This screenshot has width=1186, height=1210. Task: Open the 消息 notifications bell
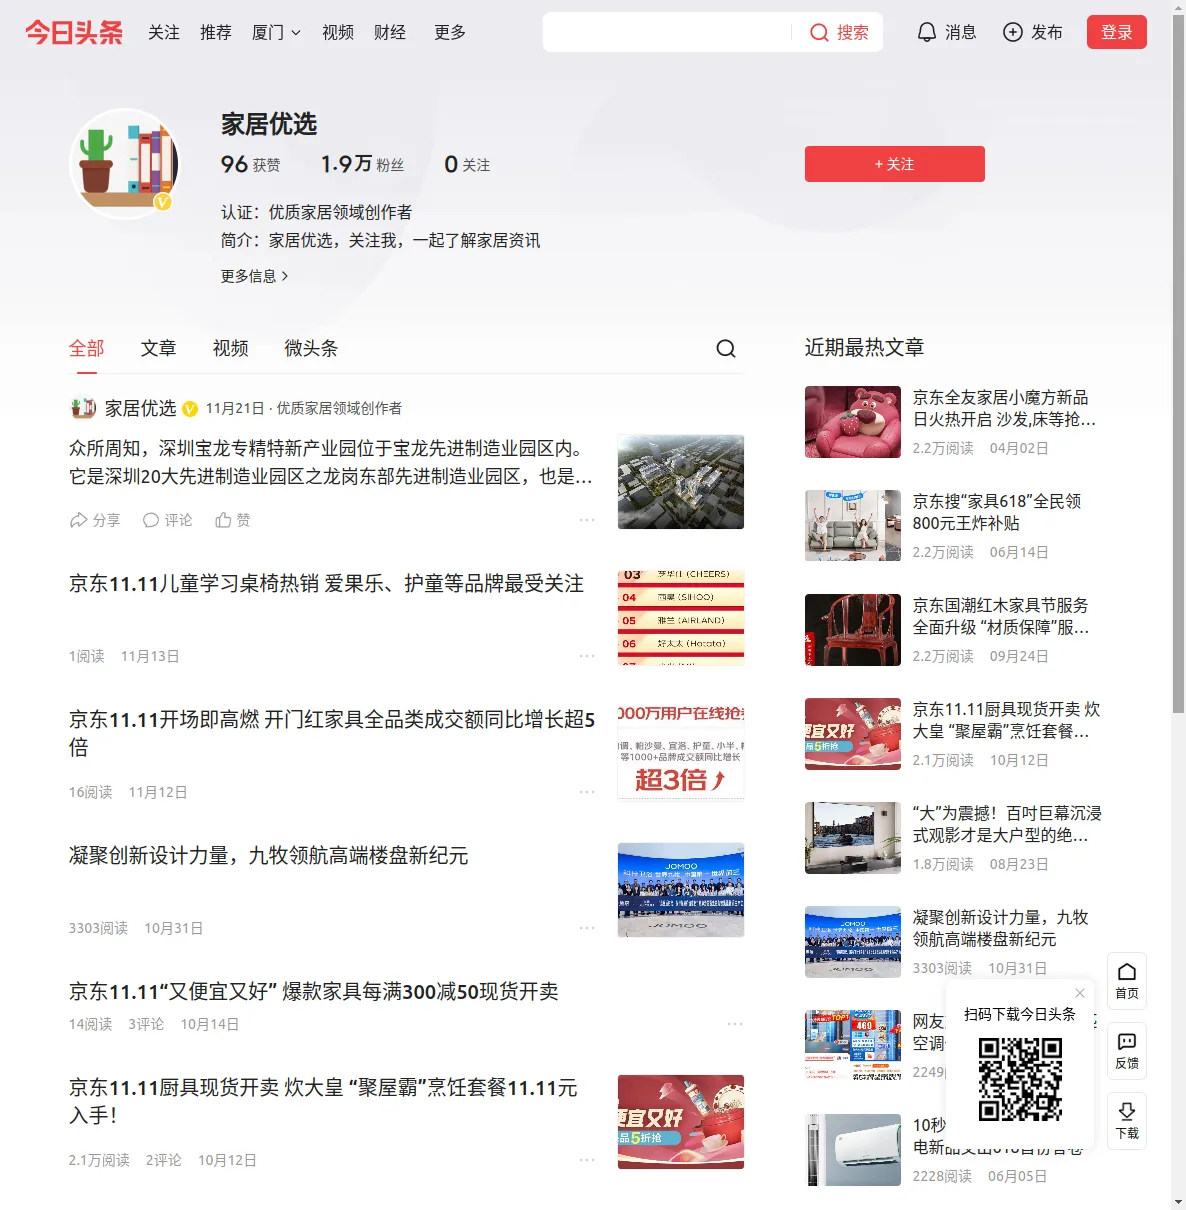927,32
